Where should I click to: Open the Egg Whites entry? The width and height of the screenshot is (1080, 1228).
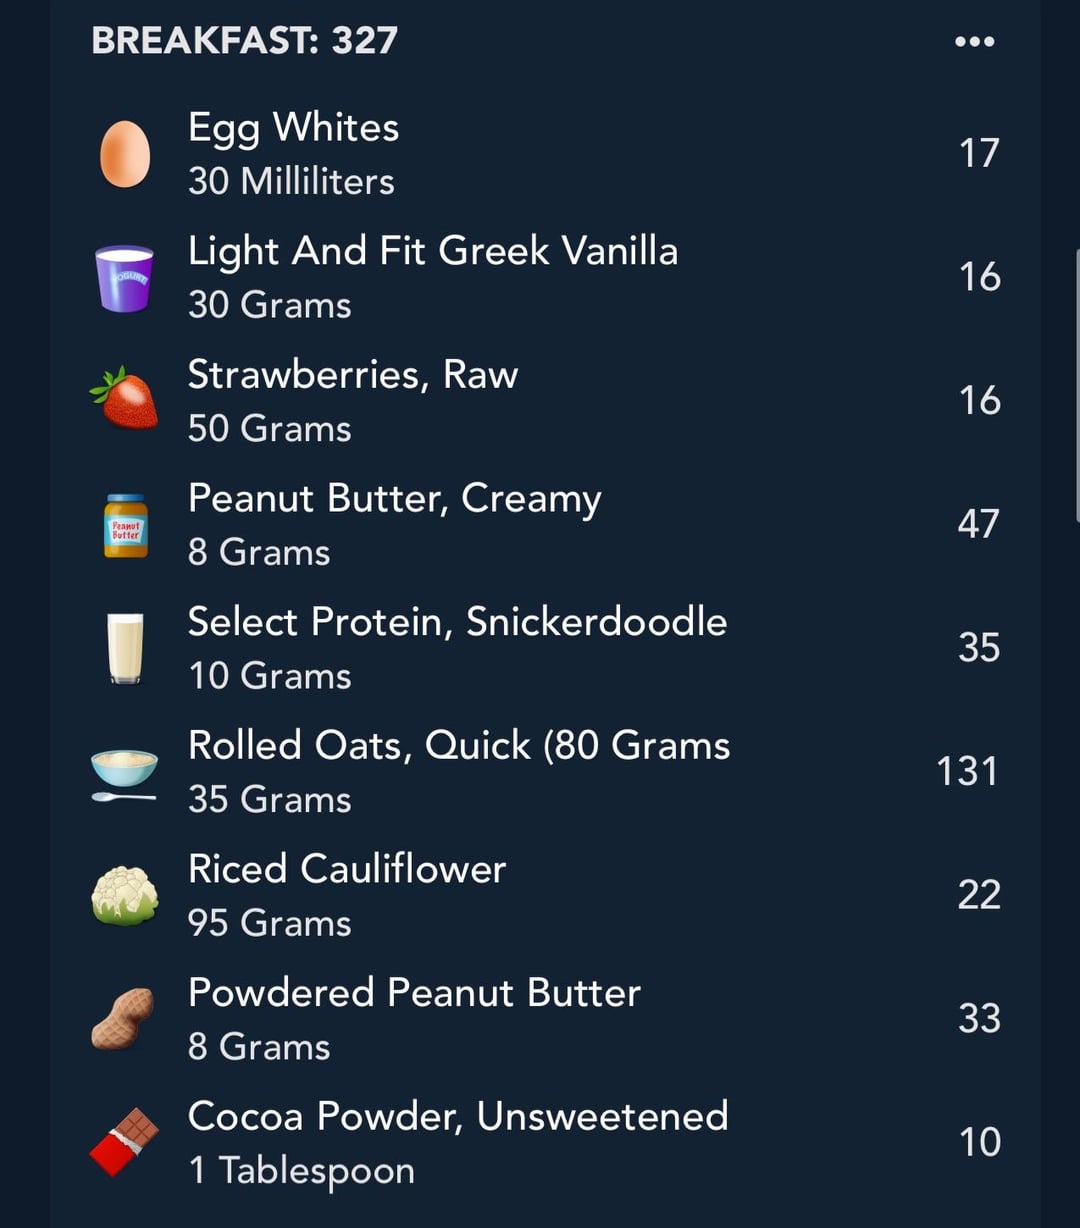[545, 154]
